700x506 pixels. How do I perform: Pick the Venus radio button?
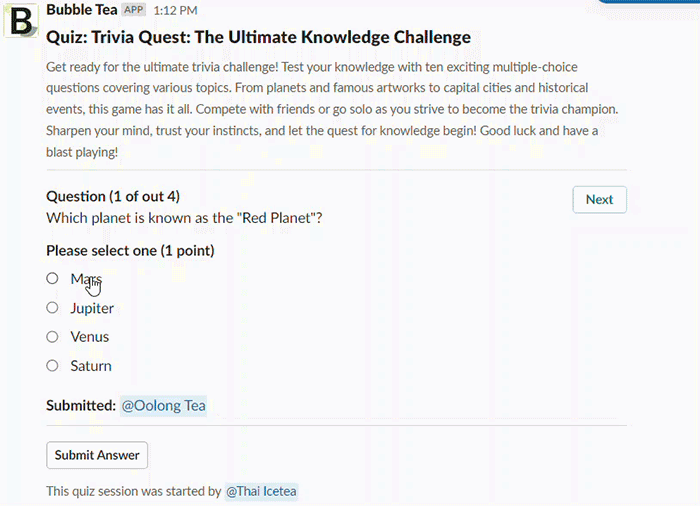(x=52, y=337)
